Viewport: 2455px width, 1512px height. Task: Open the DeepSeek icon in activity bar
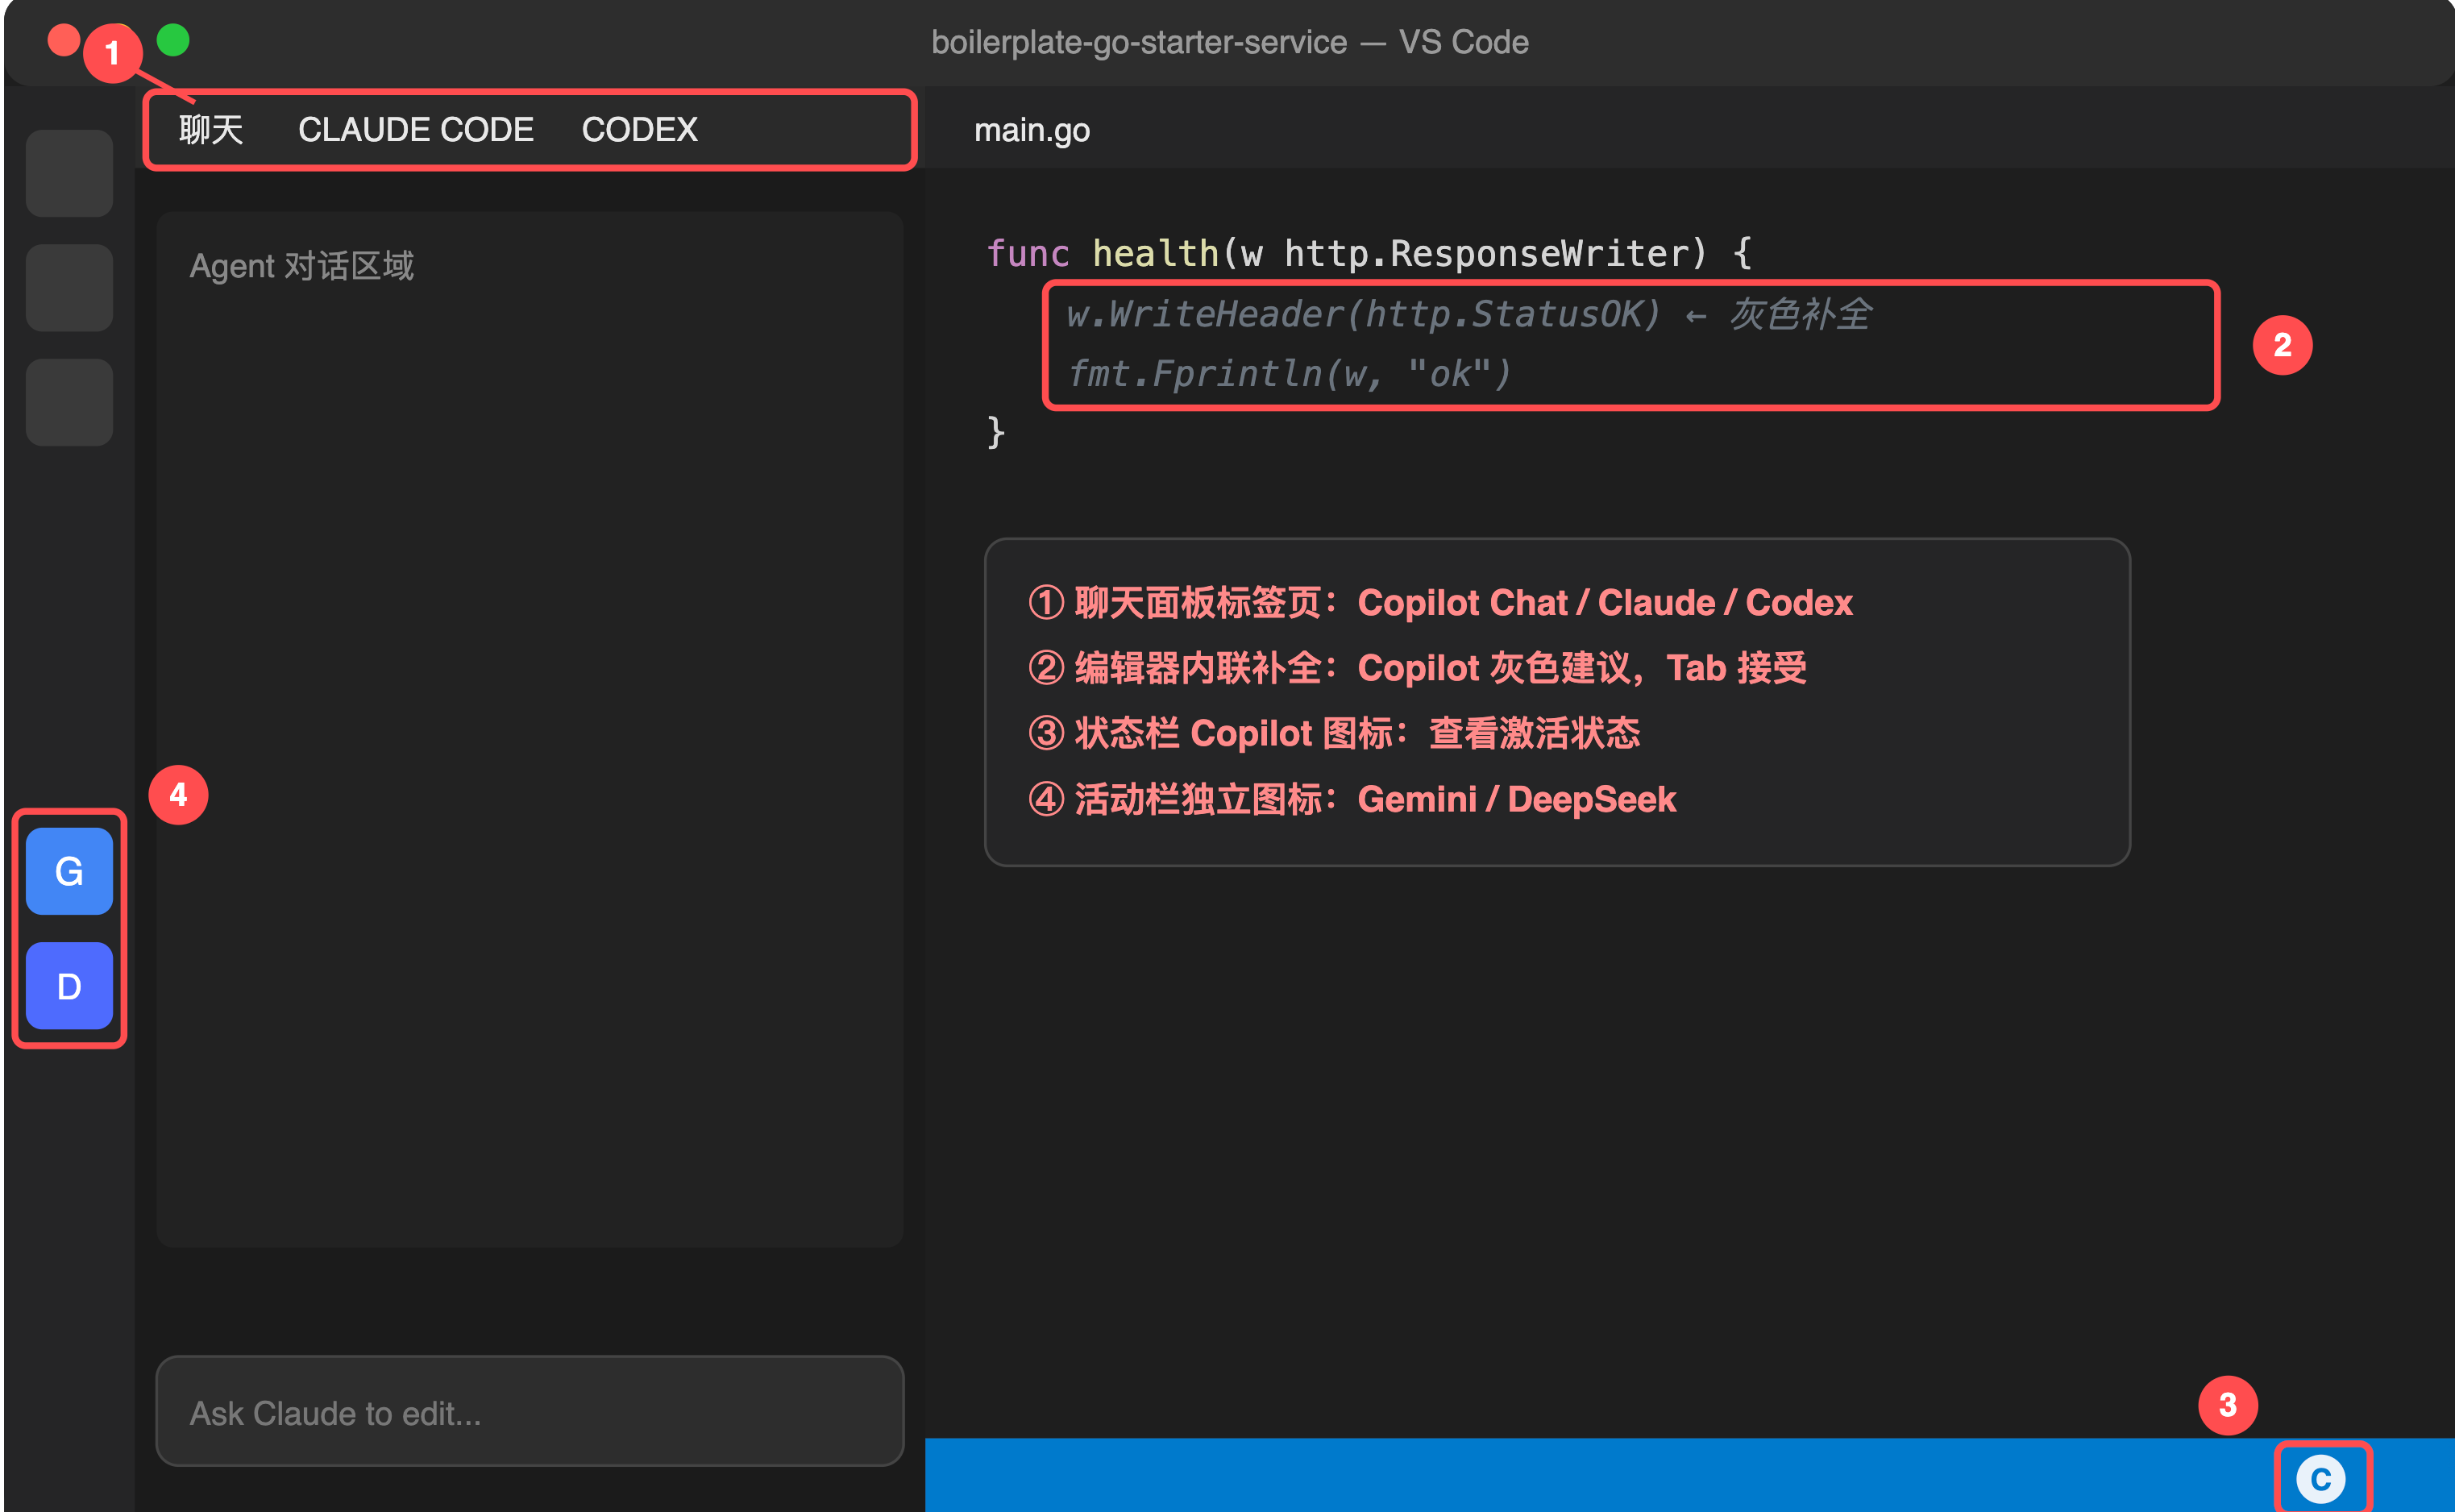pyautogui.click(x=69, y=986)
